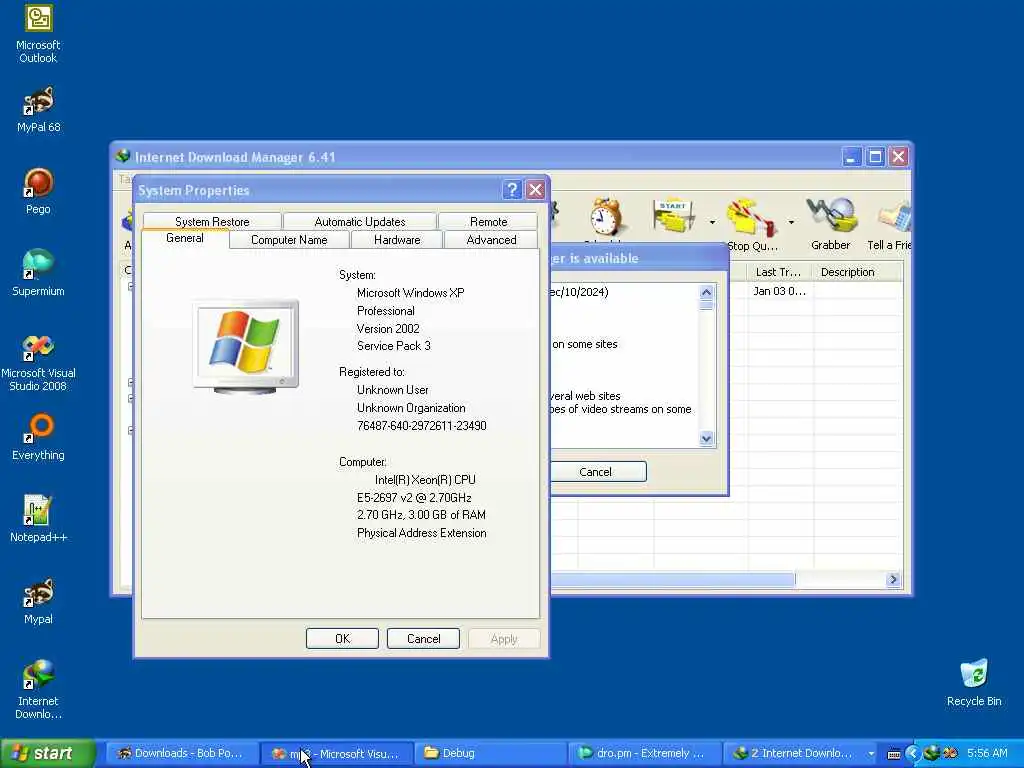
Task: Click the IDM Scheduler alarm clock icon
Action: click(x=605, y=216)
